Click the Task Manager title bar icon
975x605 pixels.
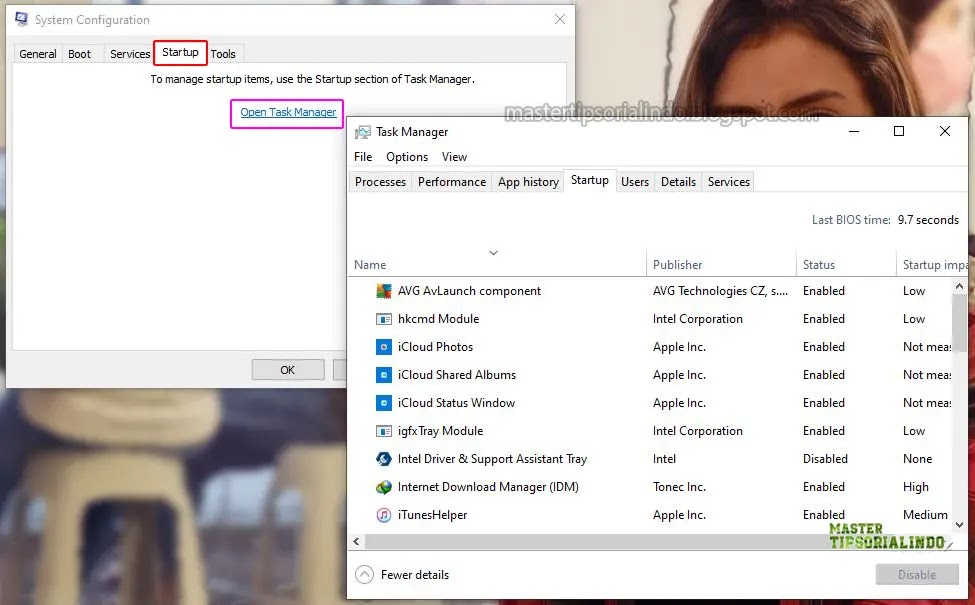coord(362,132)
